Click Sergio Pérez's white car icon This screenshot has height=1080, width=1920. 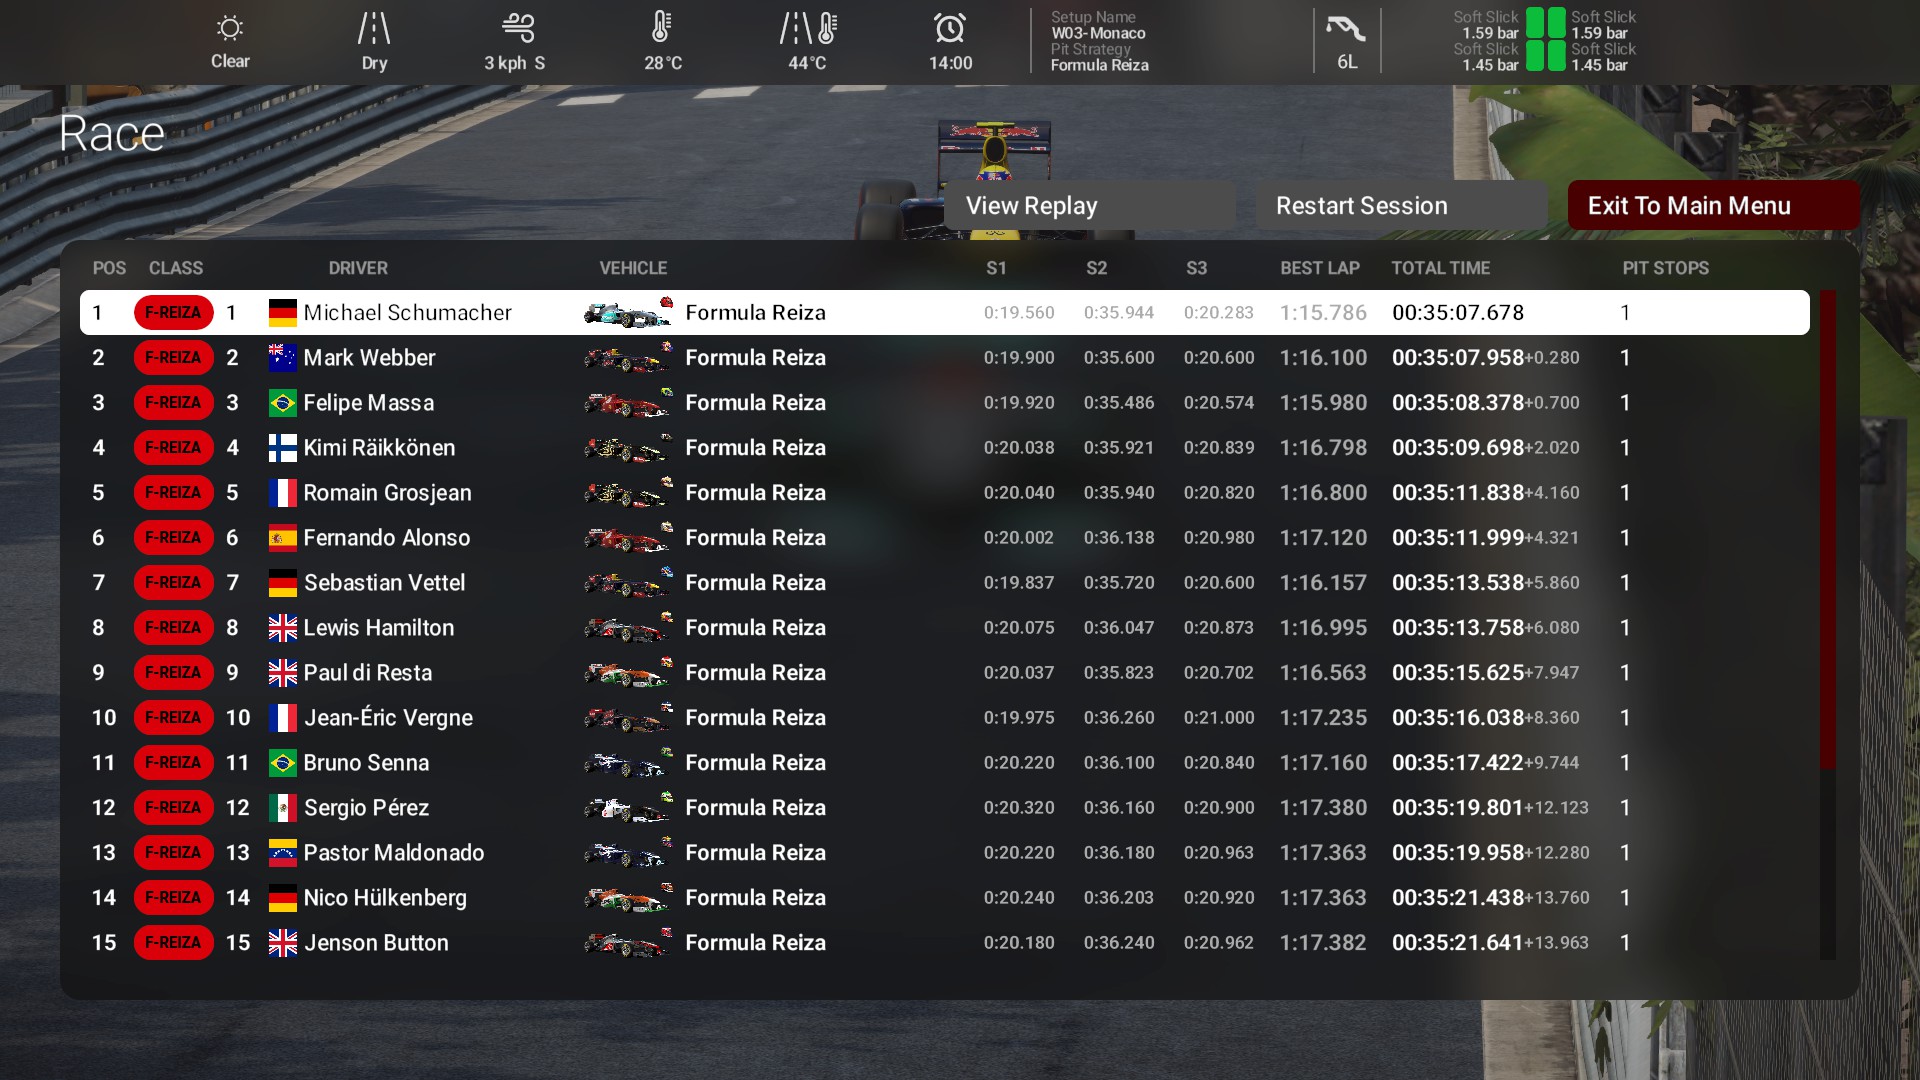coord(628,808)
